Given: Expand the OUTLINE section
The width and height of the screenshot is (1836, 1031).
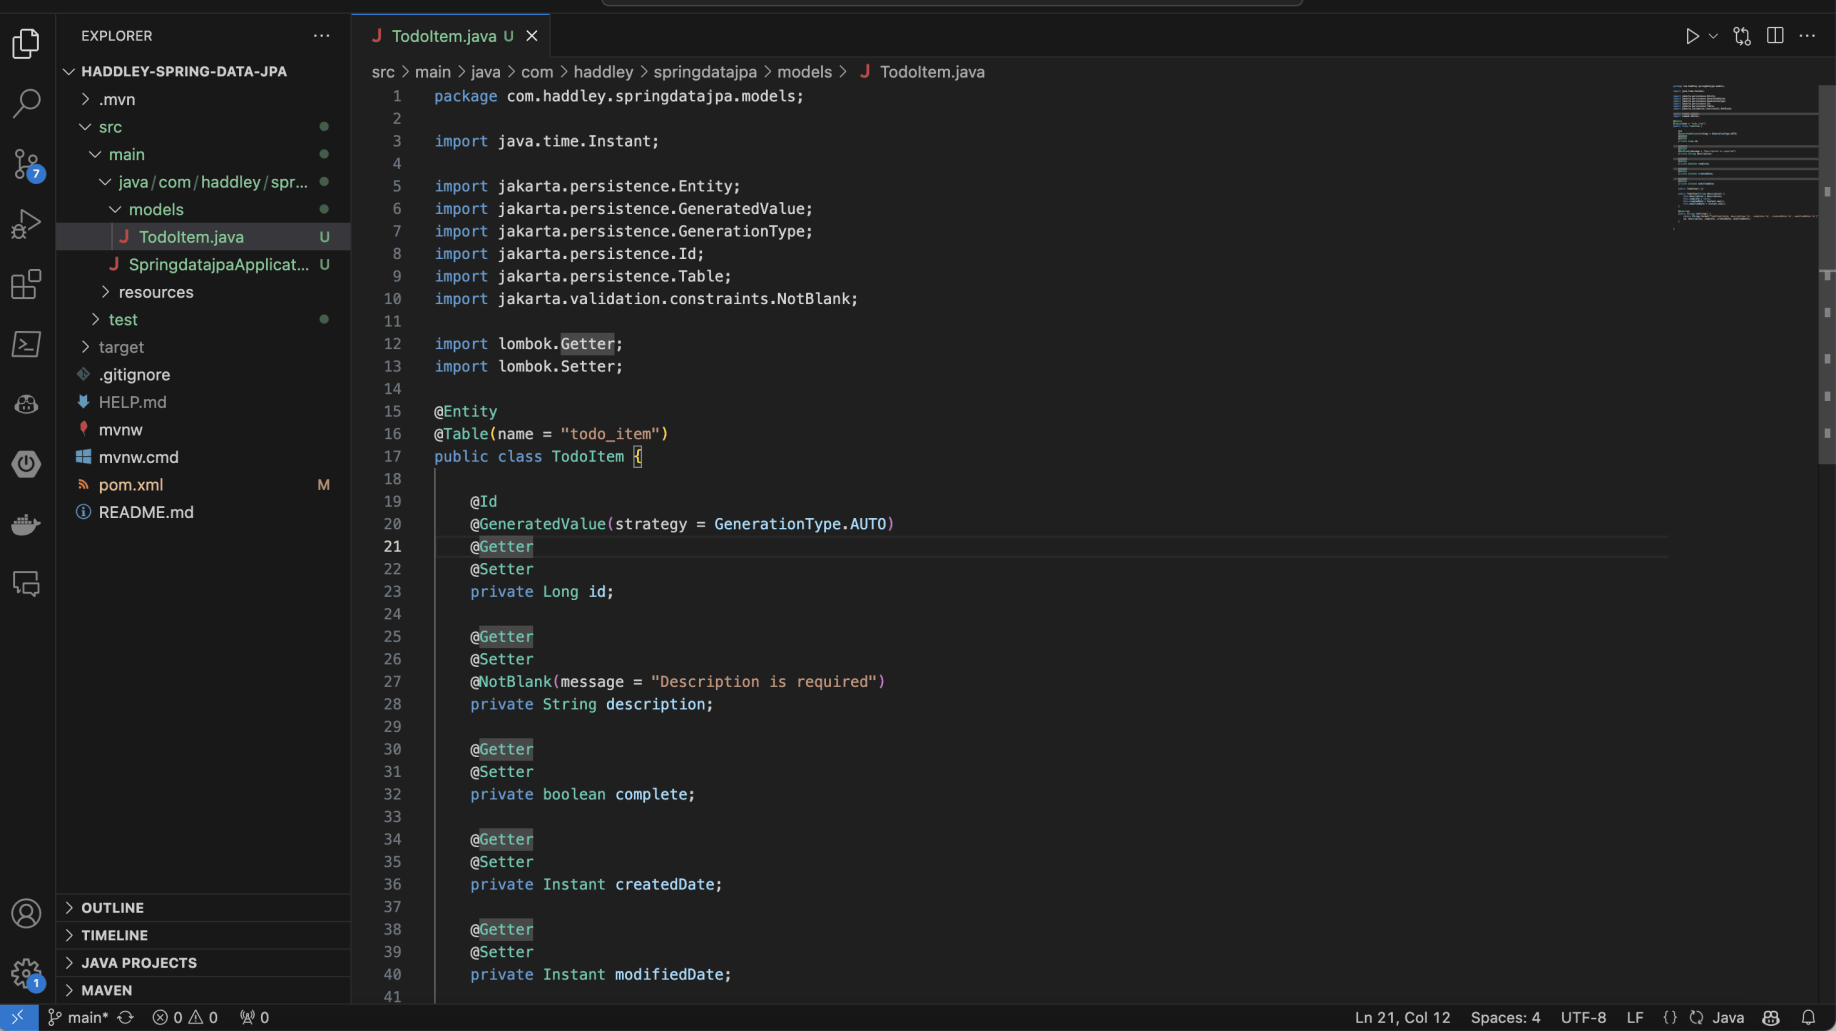Looking at the screenshot, I should tap(112, 908).
